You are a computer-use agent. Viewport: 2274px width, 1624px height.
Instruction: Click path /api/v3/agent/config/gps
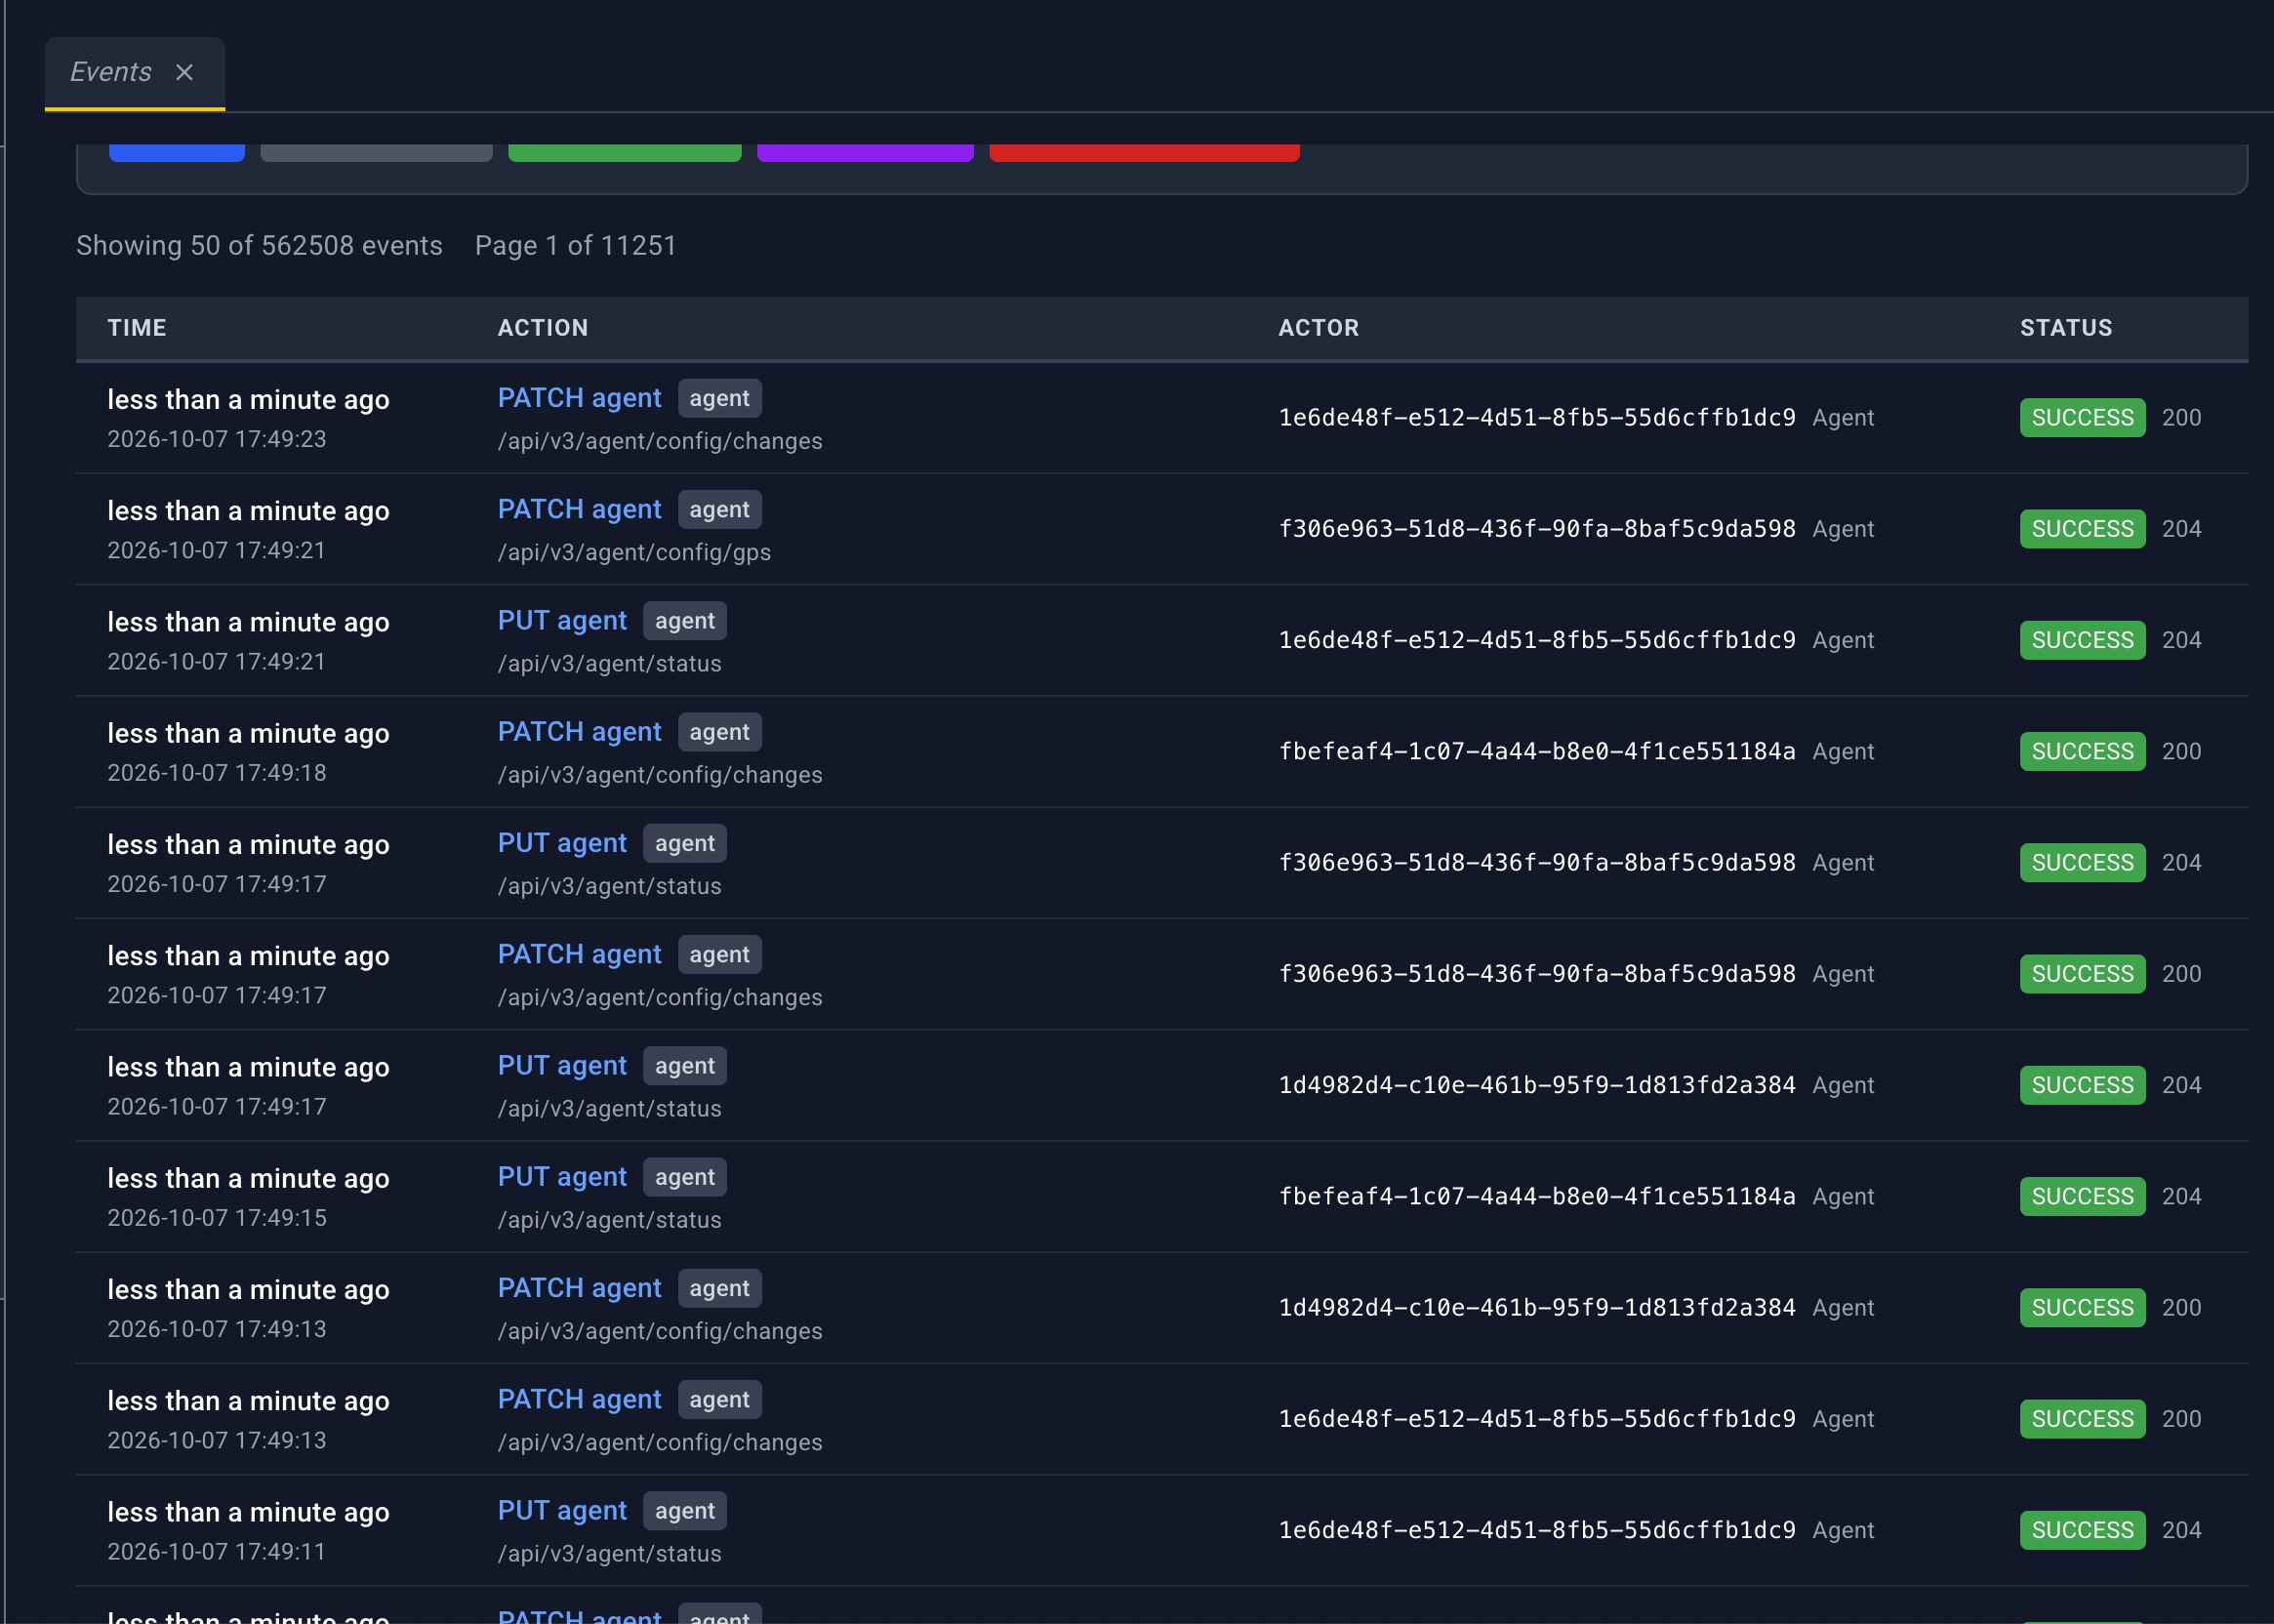click(634, 552)
